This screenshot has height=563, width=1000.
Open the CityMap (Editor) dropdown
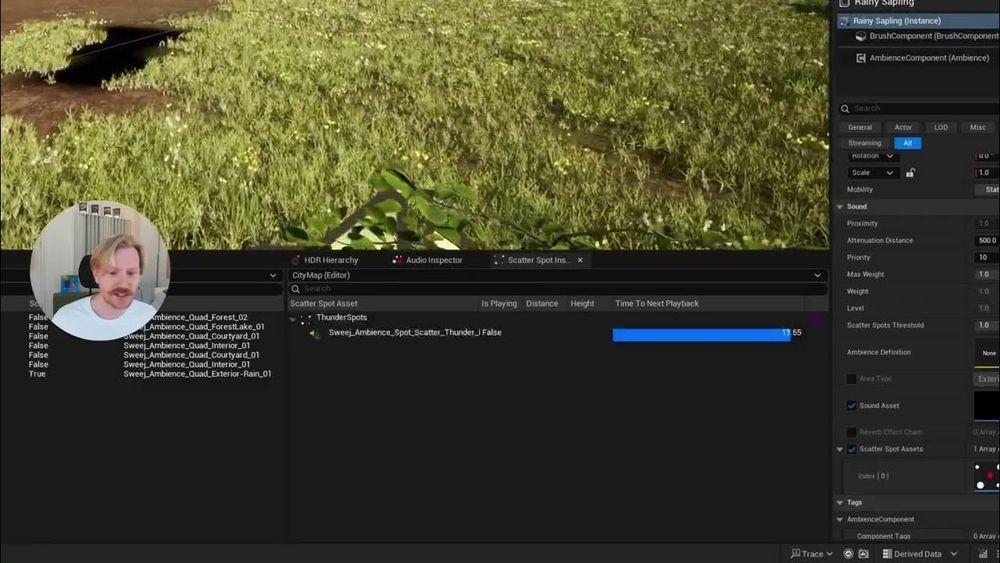click(557, 275)
